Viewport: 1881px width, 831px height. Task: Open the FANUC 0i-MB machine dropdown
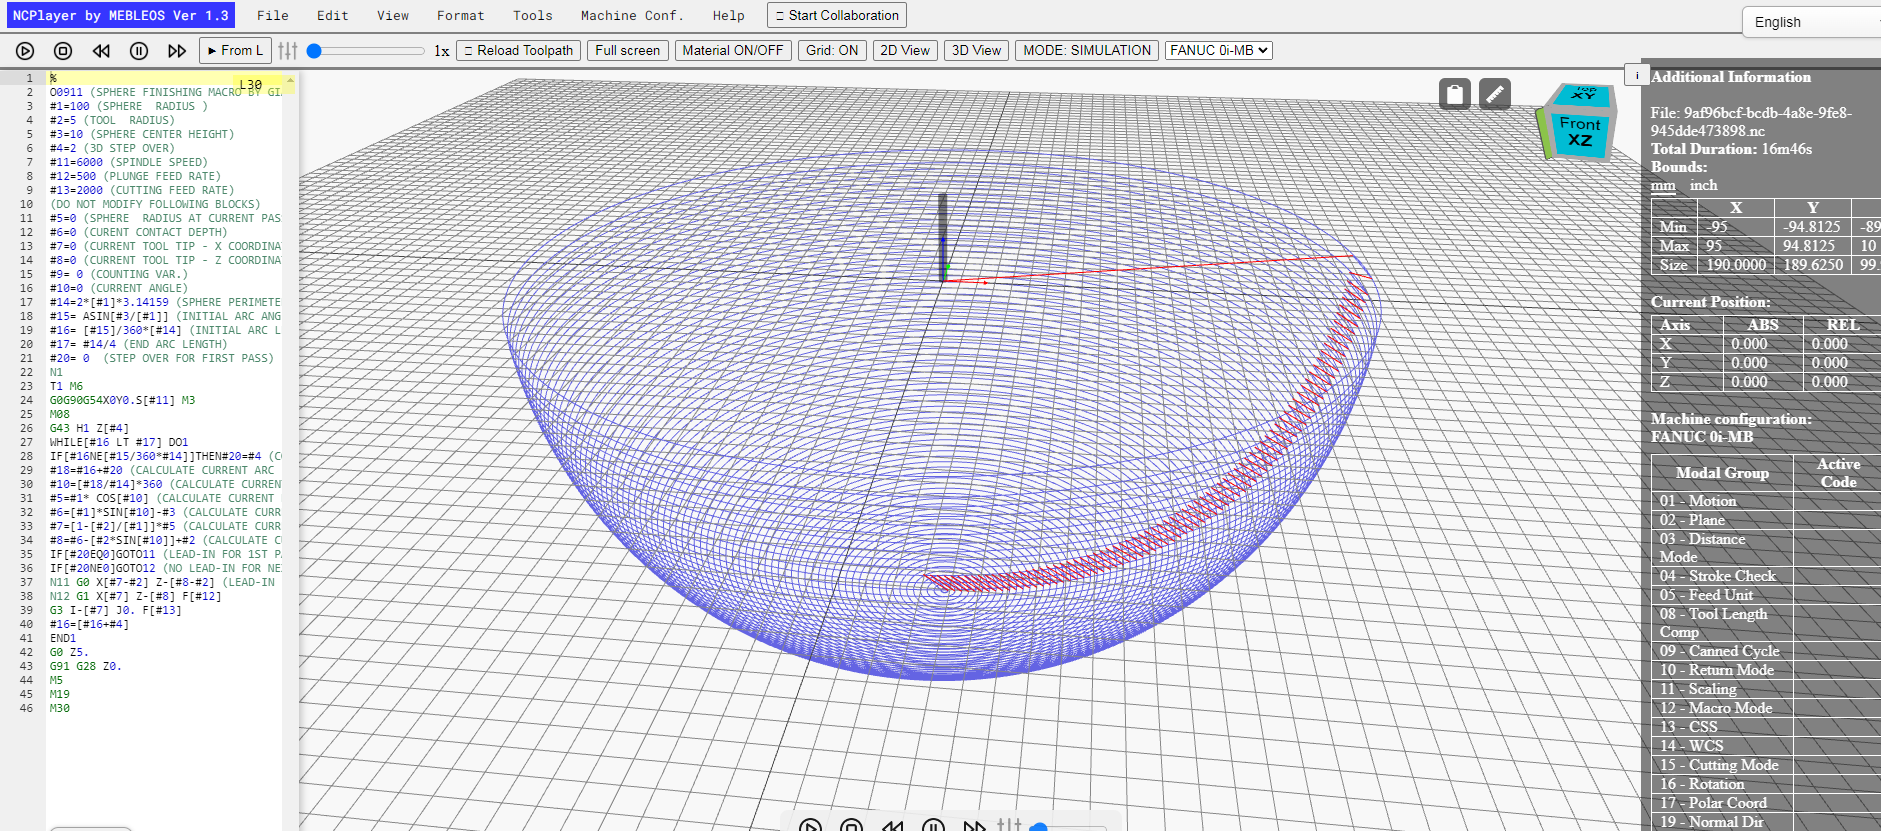1218,50
